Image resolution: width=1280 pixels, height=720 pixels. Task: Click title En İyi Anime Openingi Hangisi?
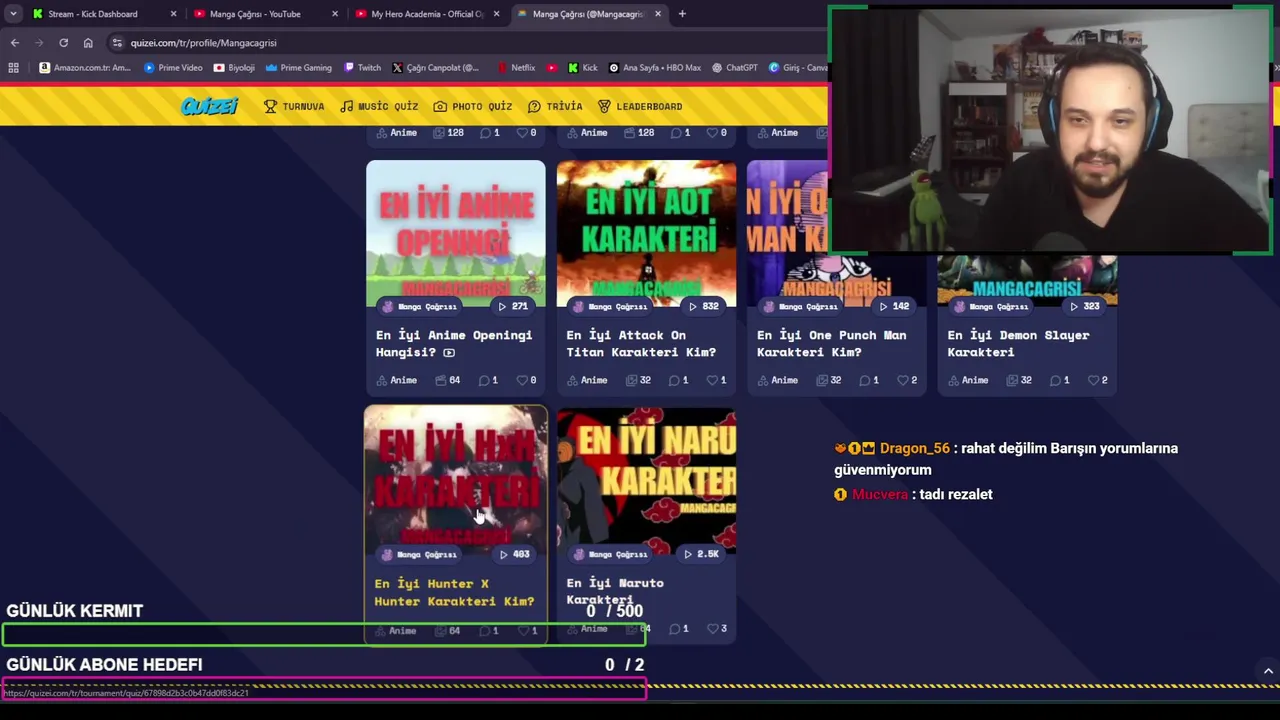(x=454, y=343)
